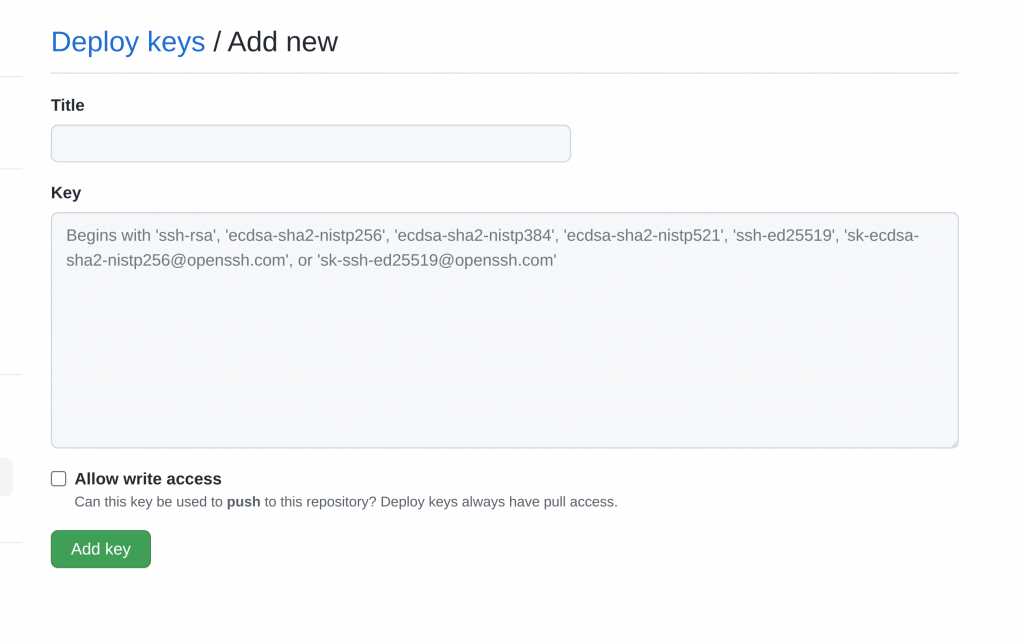1024x644 pixels.
Task: Click the 'sk-ssh-ed25519@openssh.com' placeholder text
Action: [x=436, y=260]
